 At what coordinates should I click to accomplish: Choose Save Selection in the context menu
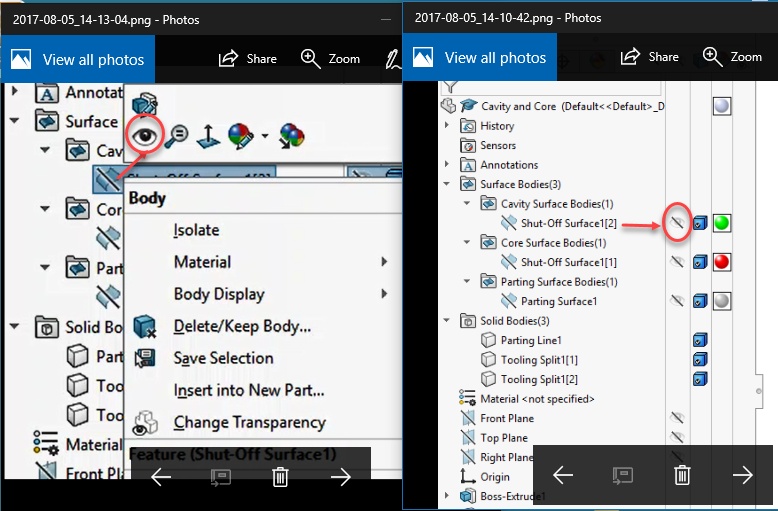(x=223, y=358)
